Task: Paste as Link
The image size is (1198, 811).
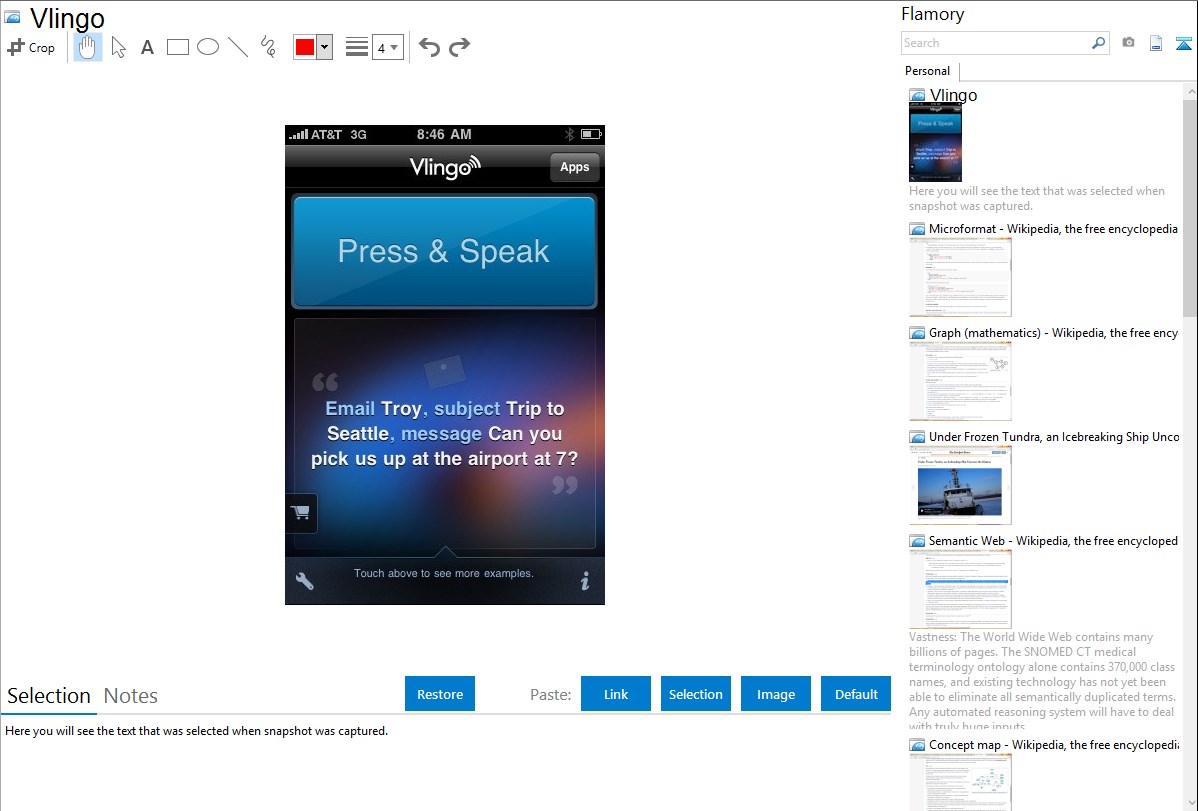Action: pos(616,694)
